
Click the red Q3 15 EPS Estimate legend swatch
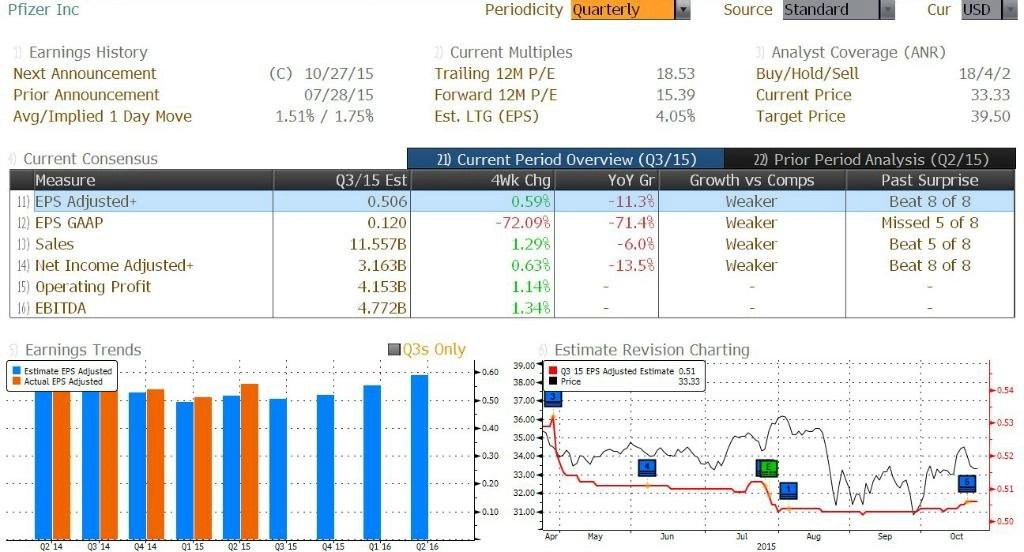(x=553, y=370)
